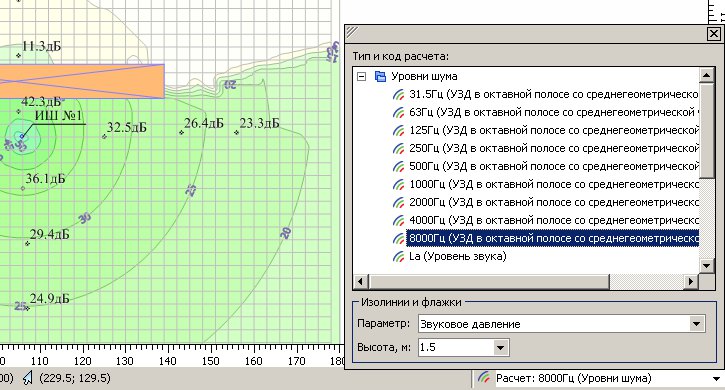Click the 63Гц noise level icon
Image resolution: width=725 pixels, height=390 pixels.
coord(399,112)
